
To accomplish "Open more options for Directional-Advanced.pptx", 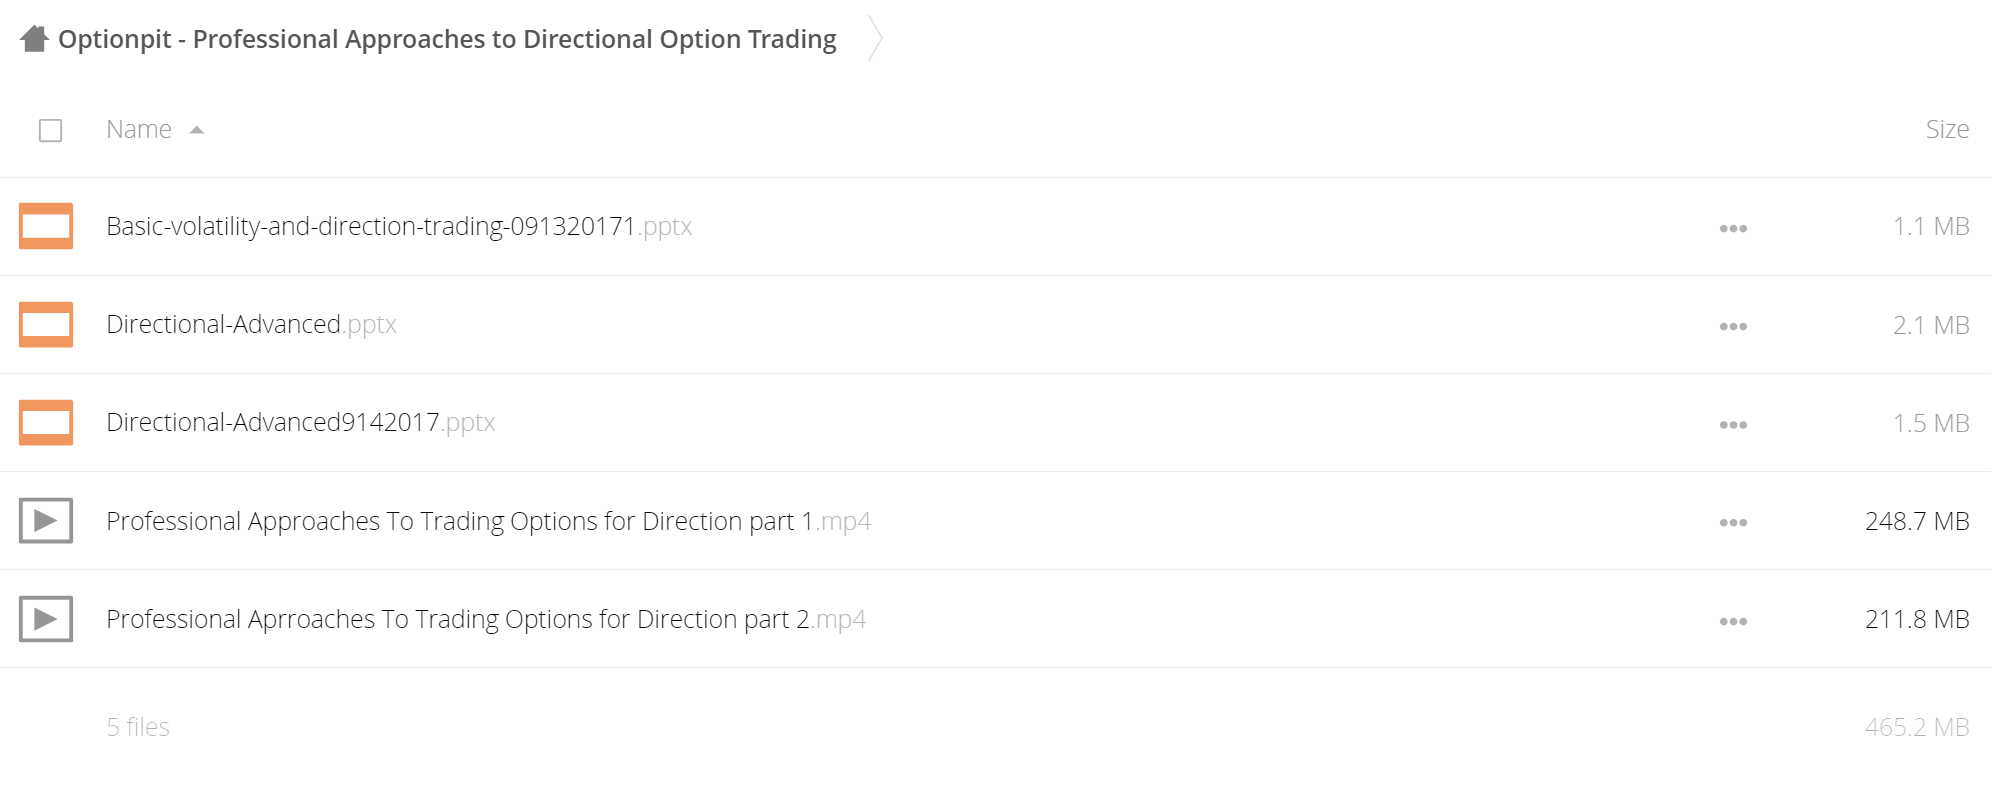I will 1733,326.
